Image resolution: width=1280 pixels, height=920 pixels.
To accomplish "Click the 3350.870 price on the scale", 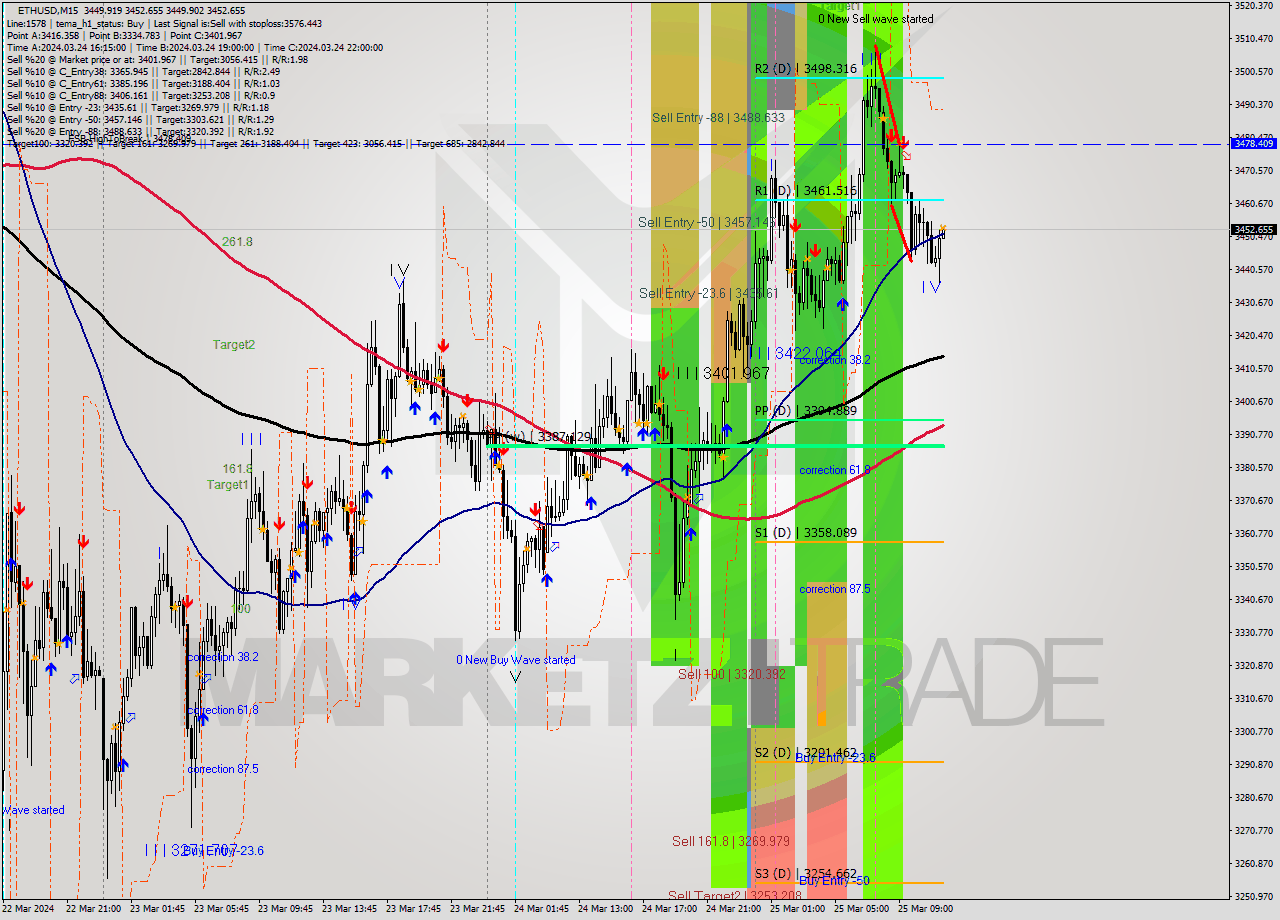I will coord(1254,566).
